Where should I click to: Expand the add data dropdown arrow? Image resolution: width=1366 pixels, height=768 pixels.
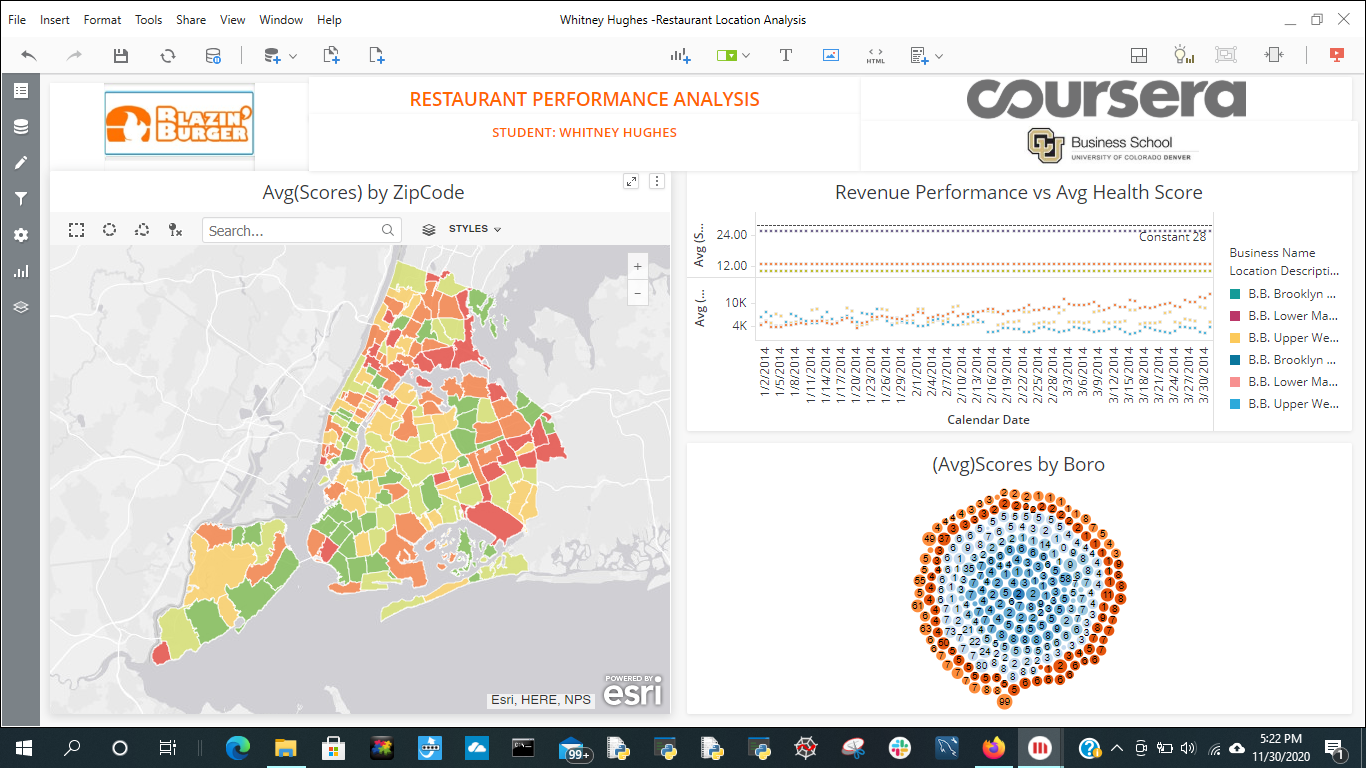tap(293, 57)
